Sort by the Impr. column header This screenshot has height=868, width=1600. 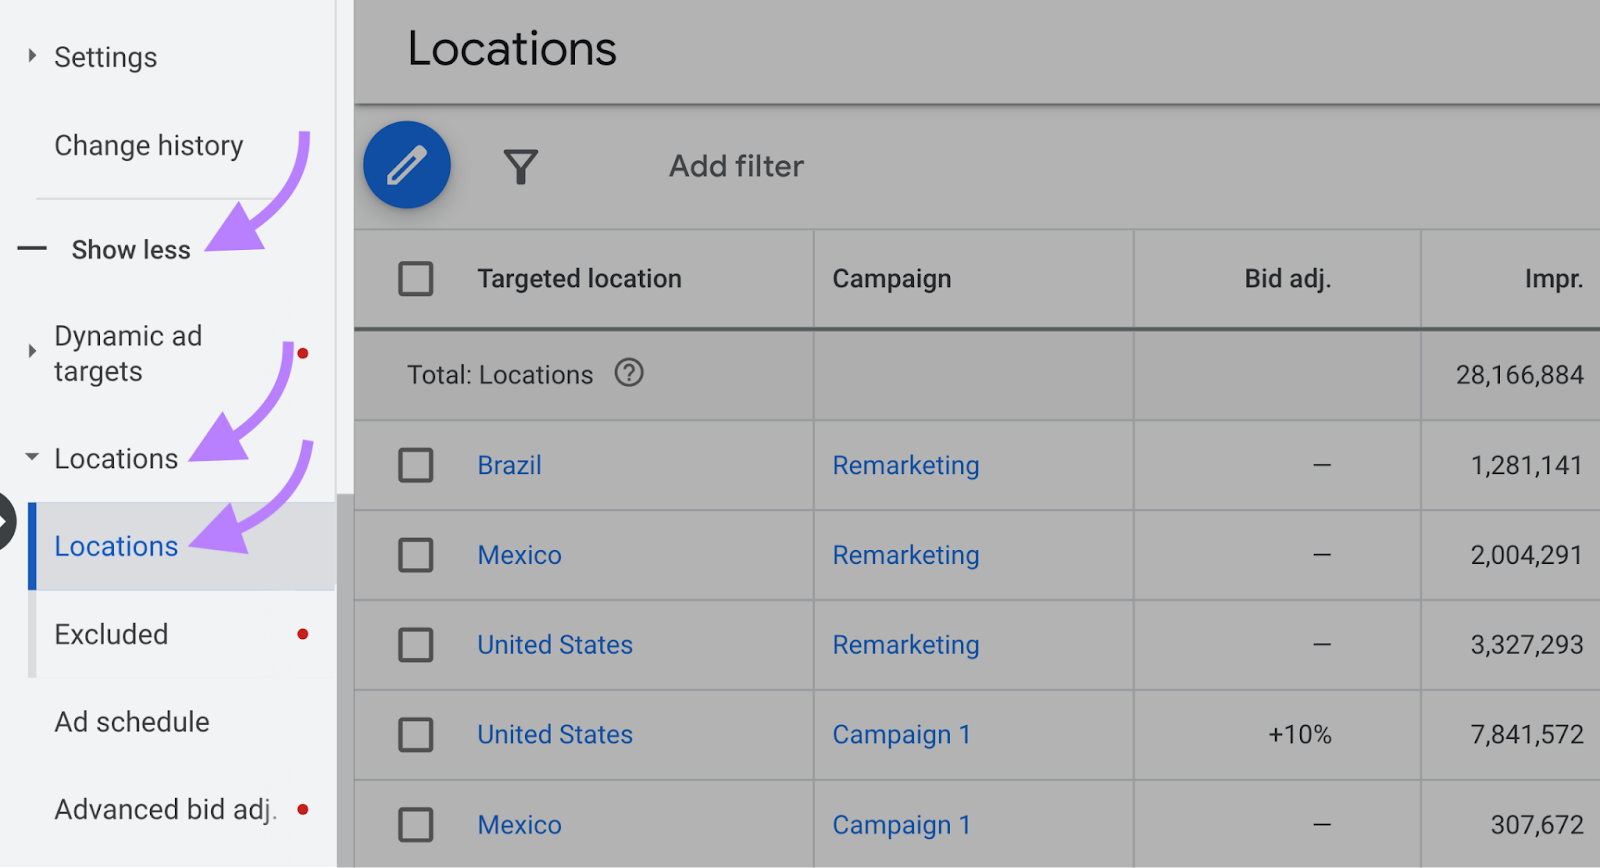[1553, 279]
